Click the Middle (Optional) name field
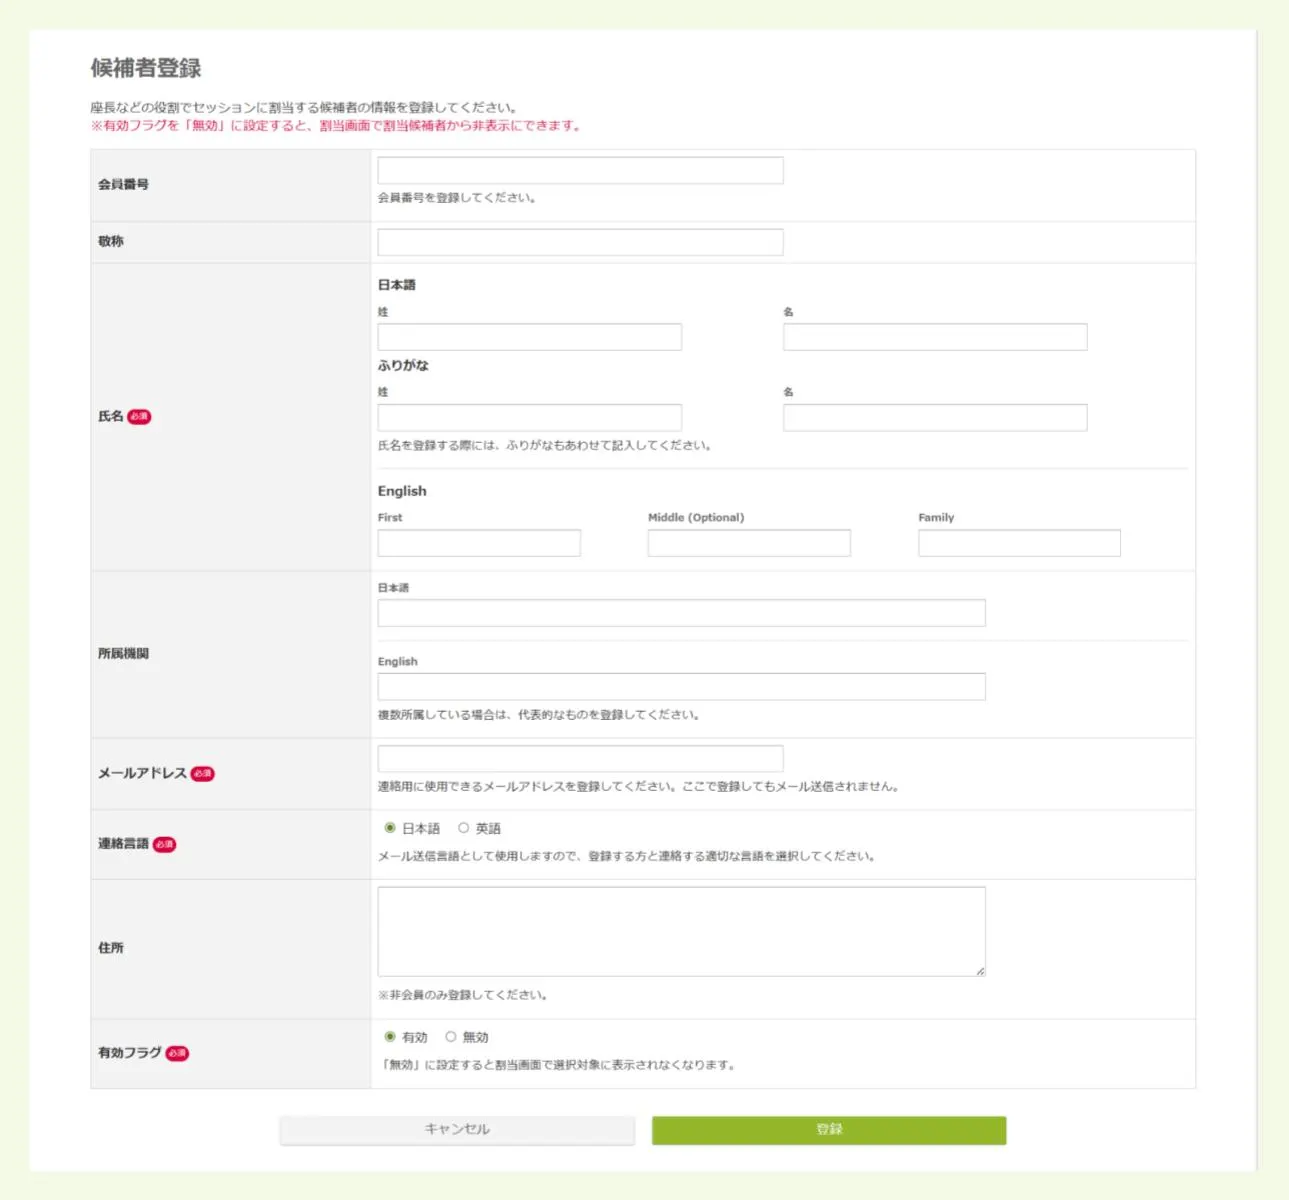The width and height of the screenshot is (1289, 1200). 749,543
